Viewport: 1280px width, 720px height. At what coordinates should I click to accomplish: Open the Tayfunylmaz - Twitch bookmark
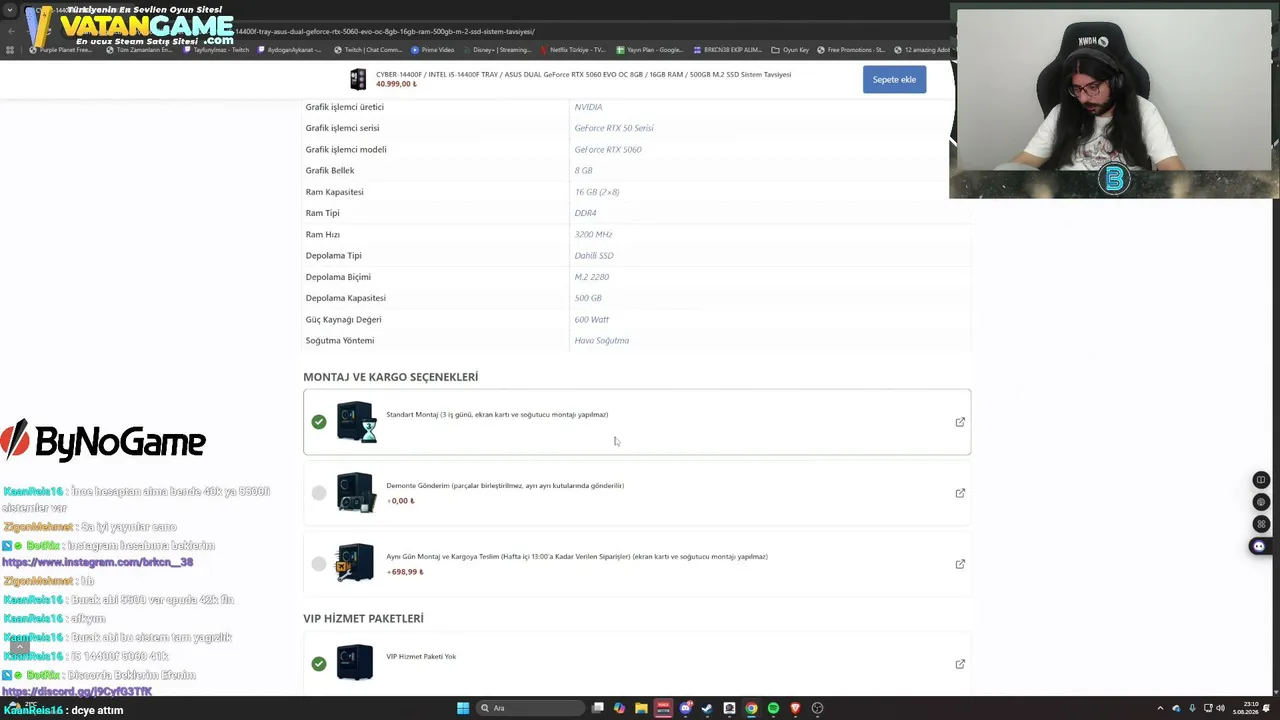[215, 50]
